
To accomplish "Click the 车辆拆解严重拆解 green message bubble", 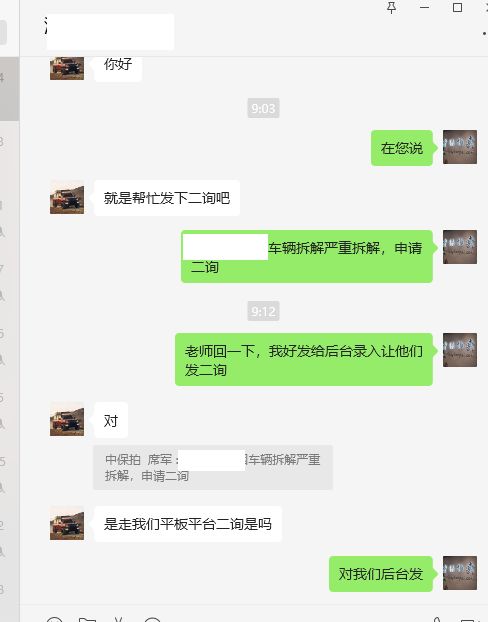I will (x=307, y=257).
